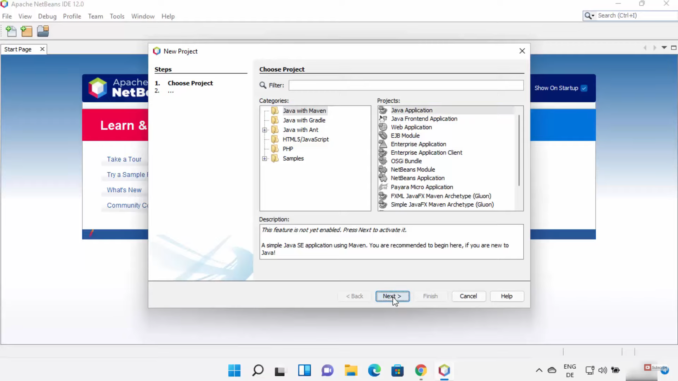
Task: Switch to the Start Page tab
Action: click(18, 49)
